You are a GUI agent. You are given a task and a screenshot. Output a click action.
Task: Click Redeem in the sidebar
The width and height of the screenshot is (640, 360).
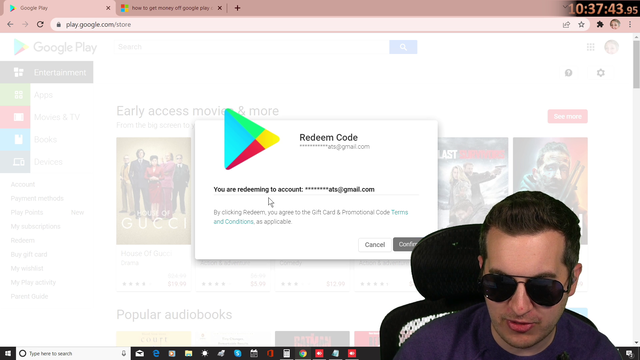click(x=23, y=240)
